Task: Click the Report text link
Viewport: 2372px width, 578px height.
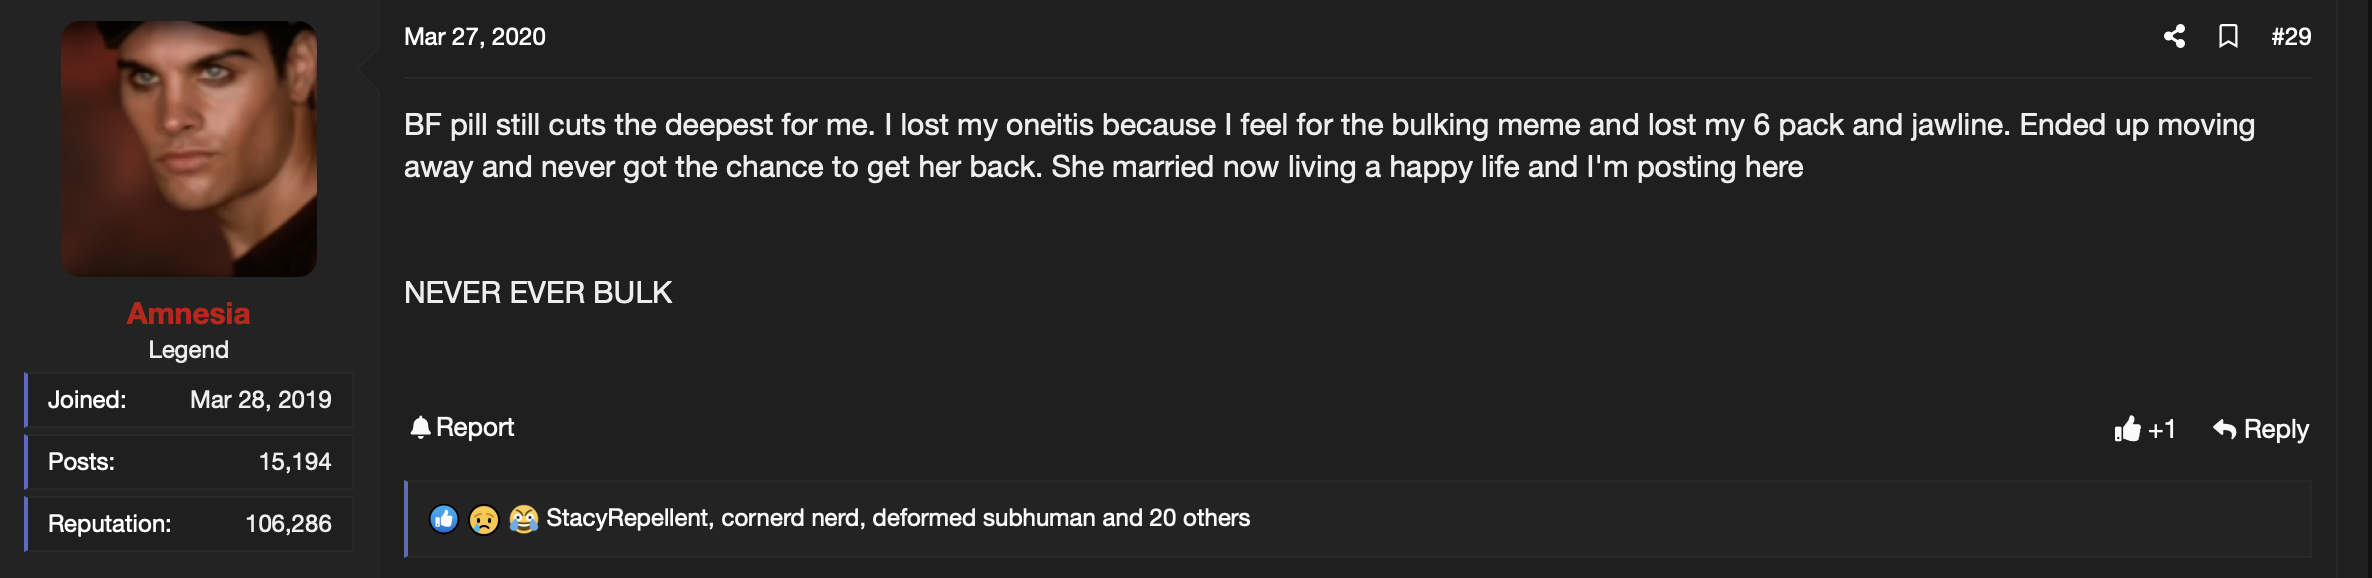Action: [x=475, y=428]
